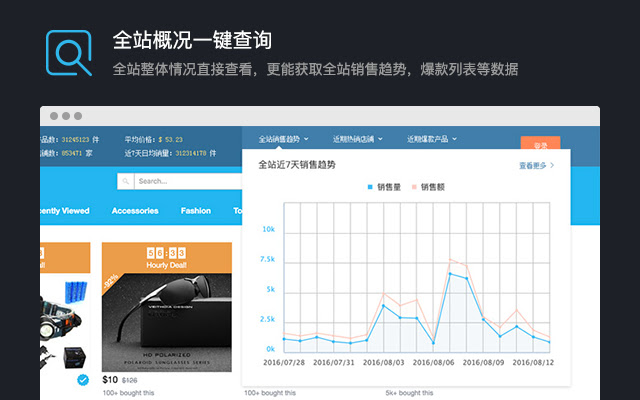Click the red close dot in browser window
The width and height of the screenshot is (640, 400).
click(53, 116)
